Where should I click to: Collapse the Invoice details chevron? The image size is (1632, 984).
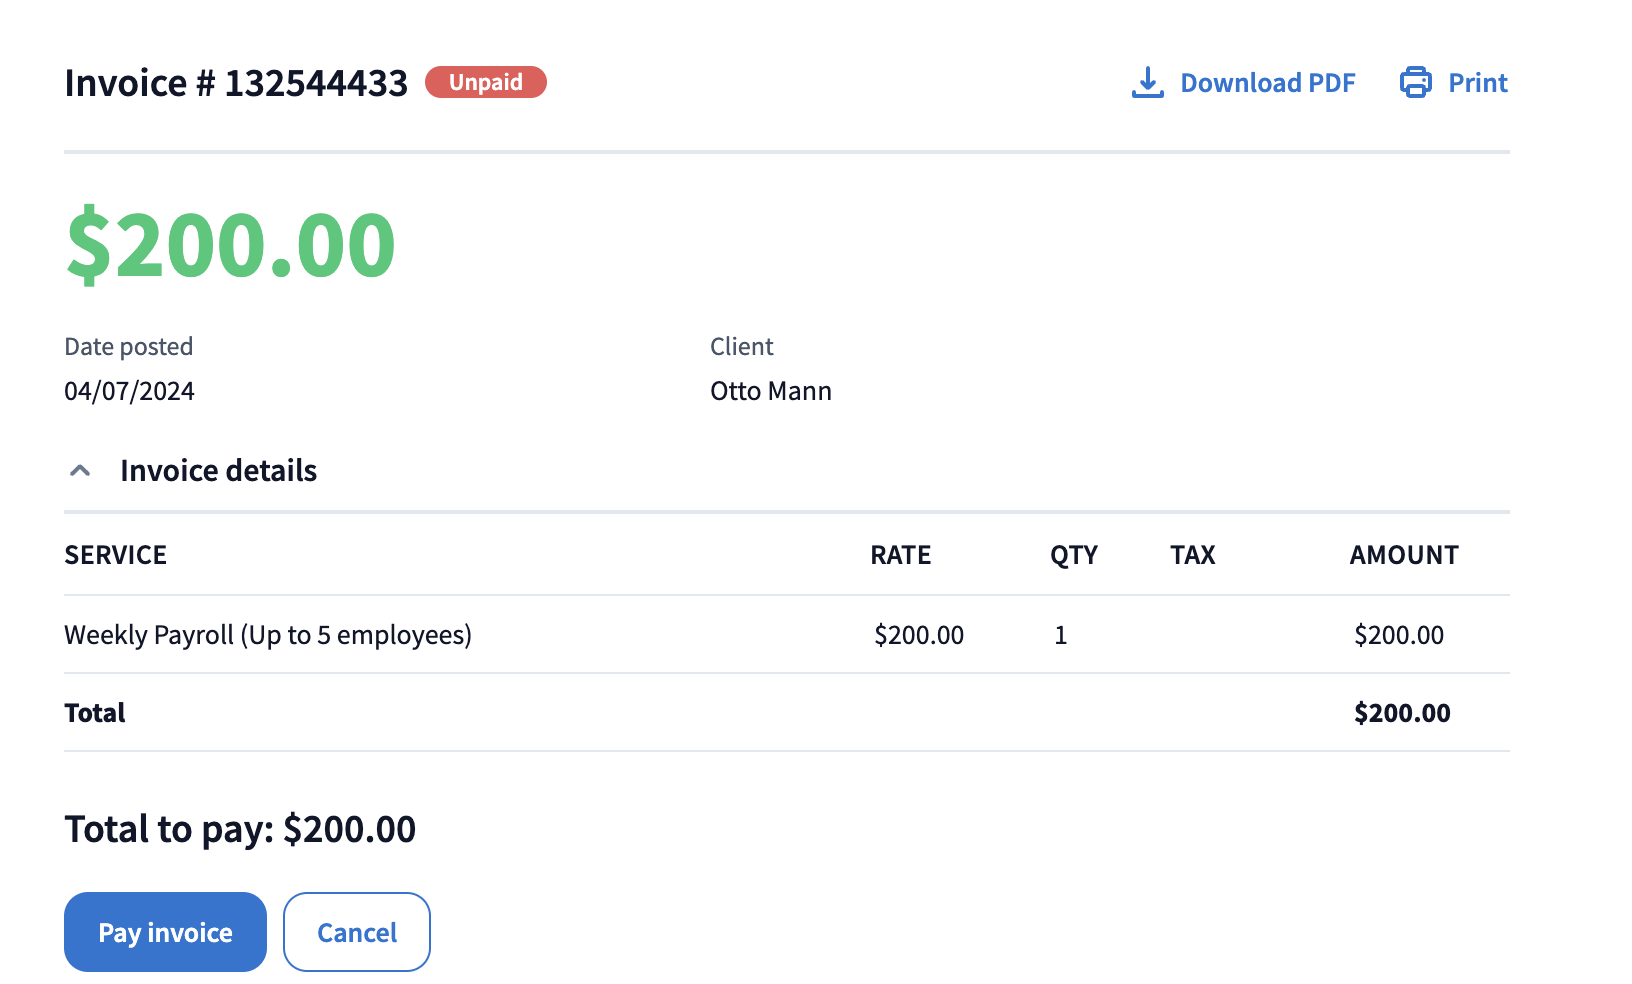point(80,471)
